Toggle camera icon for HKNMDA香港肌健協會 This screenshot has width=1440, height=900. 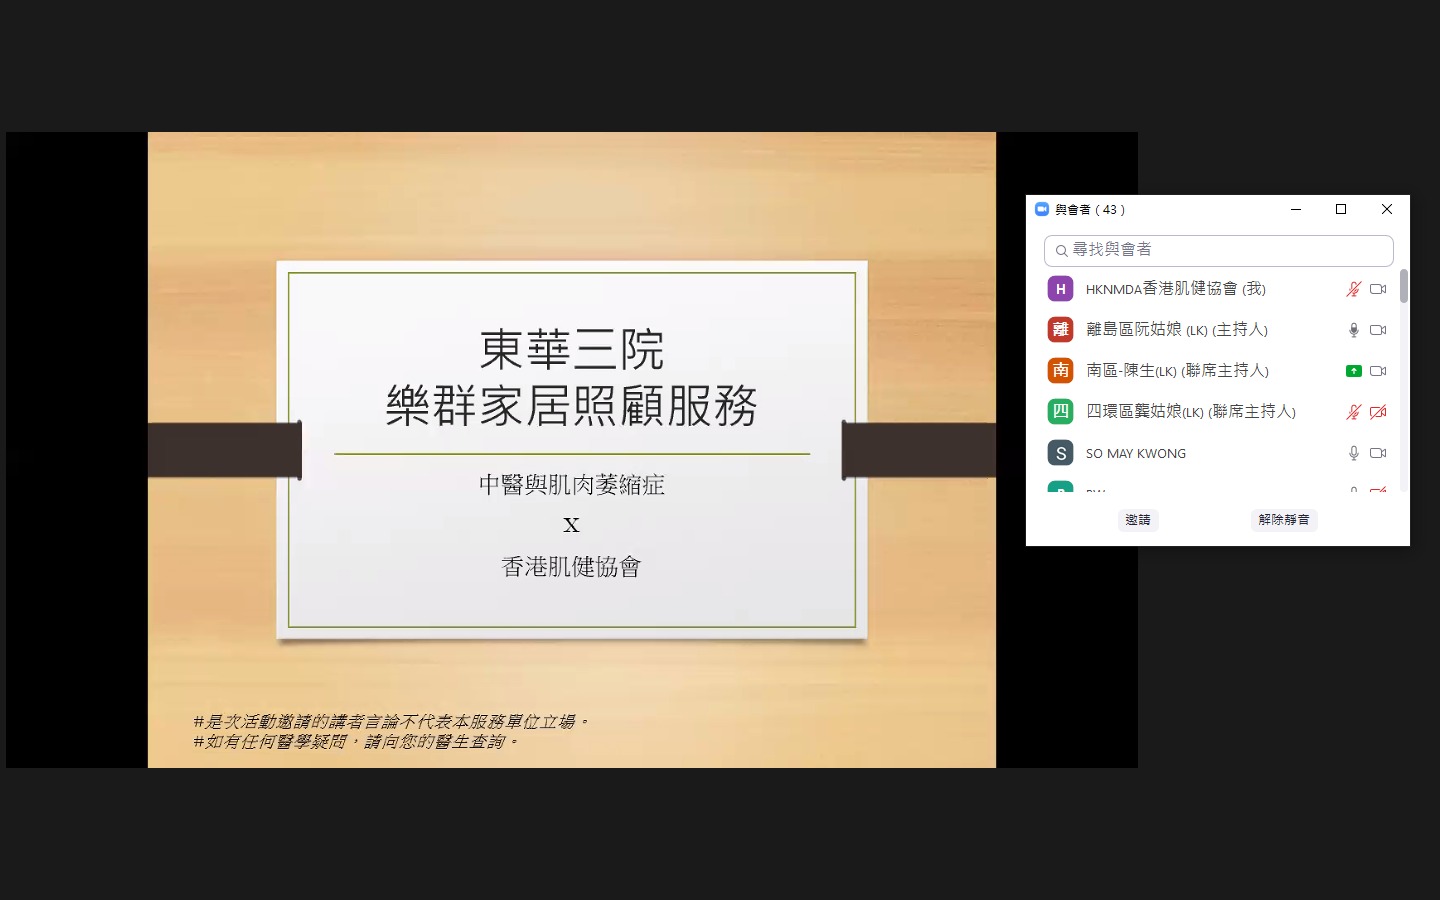[1378, 289]
